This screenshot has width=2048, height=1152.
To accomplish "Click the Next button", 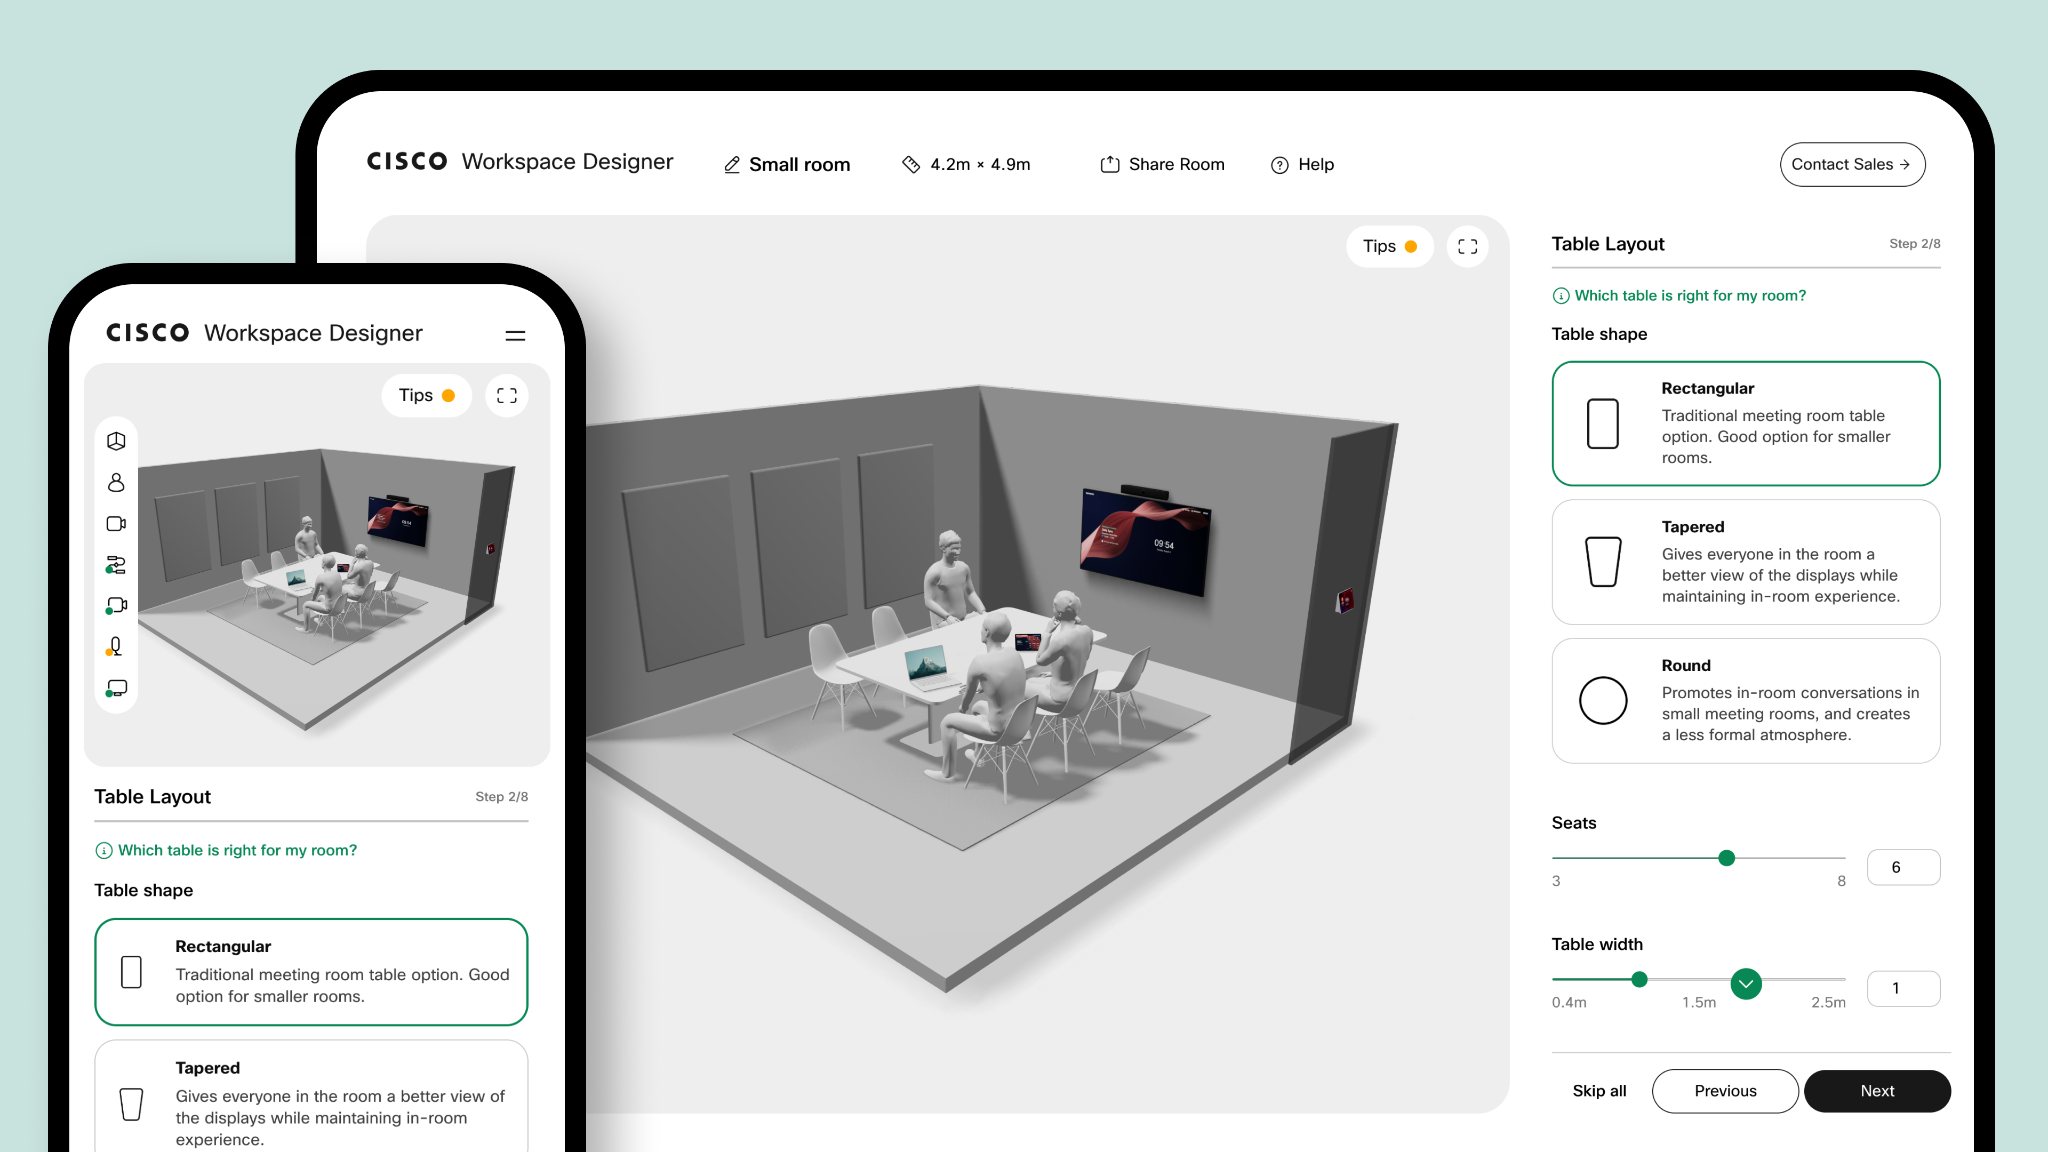I will click(1877, 1091).
